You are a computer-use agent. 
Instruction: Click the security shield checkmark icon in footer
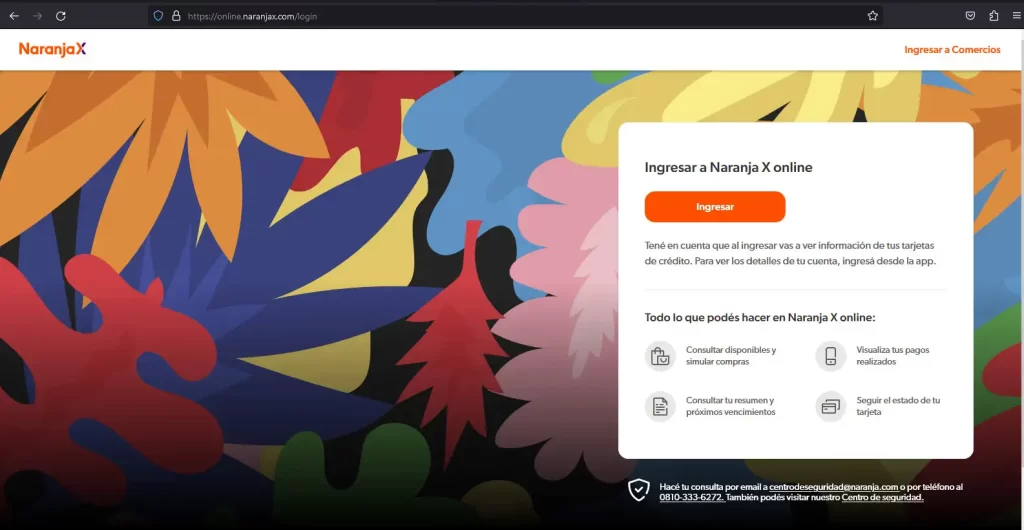tap(638, 490)
